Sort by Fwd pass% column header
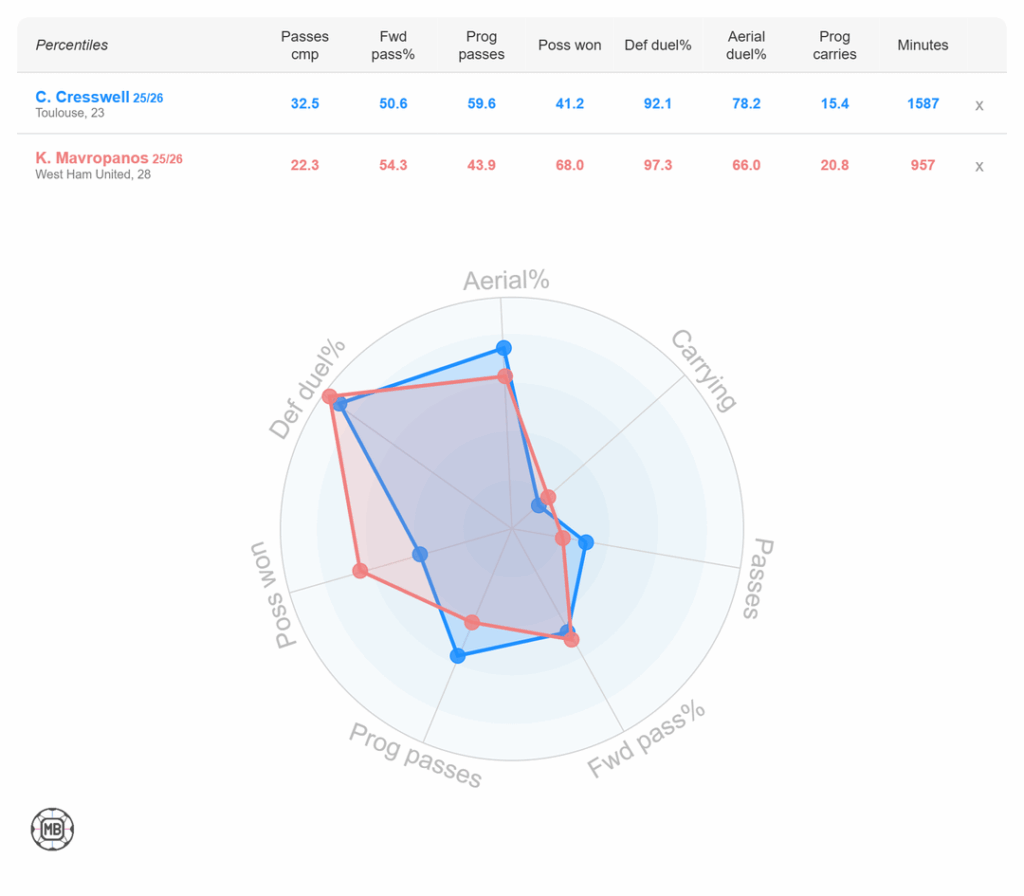This screenshot has height=896, width=1024. (393, 45)
